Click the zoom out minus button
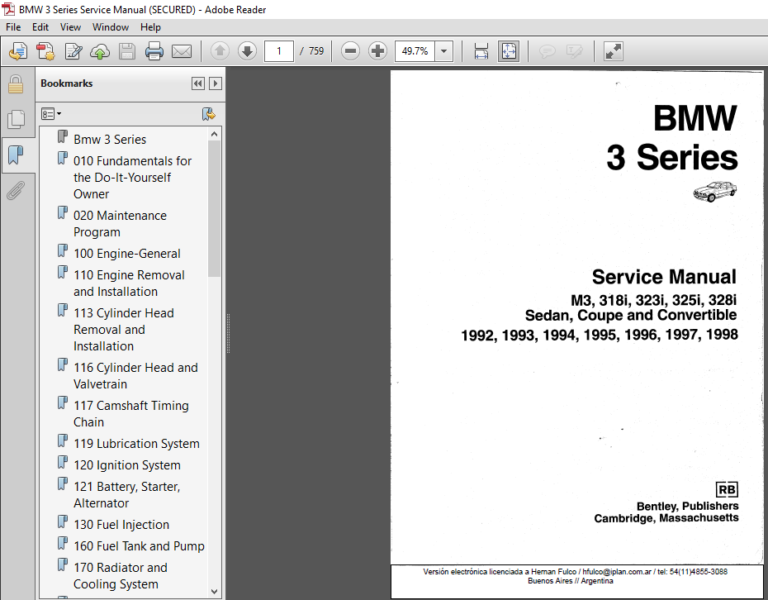Screen dimensions: 768x600 [x=350, y=50]
